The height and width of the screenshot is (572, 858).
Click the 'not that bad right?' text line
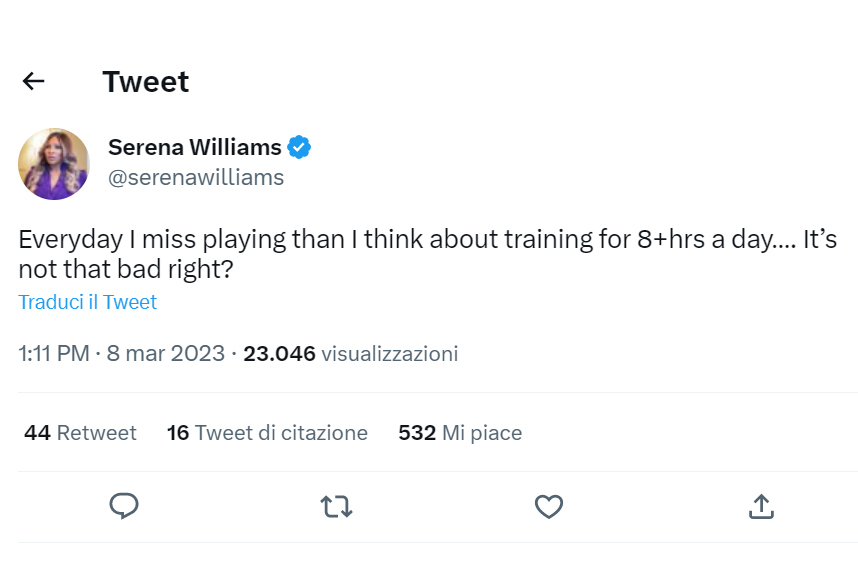pyautogui.click(x=126, y=271)
